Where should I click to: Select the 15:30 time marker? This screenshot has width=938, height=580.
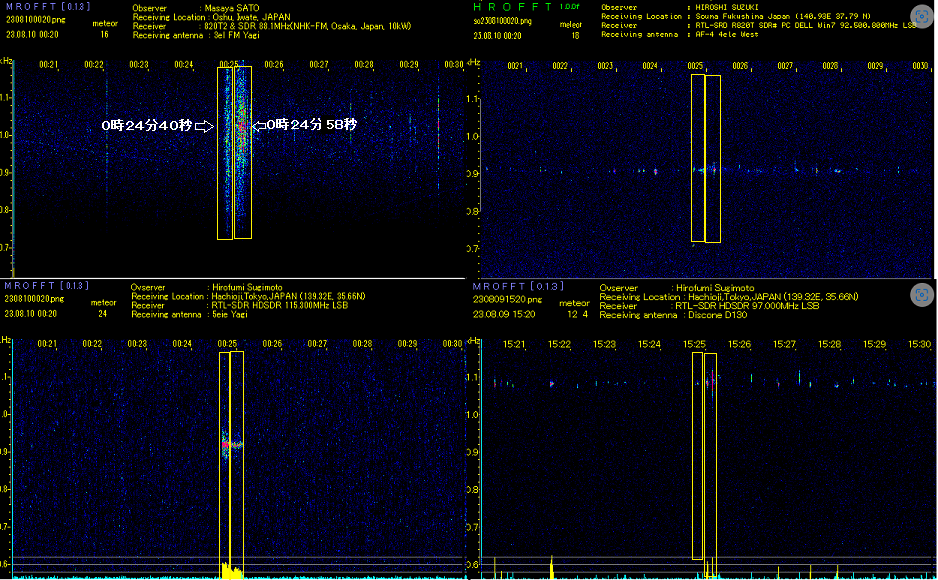click(x=919, y=344)
